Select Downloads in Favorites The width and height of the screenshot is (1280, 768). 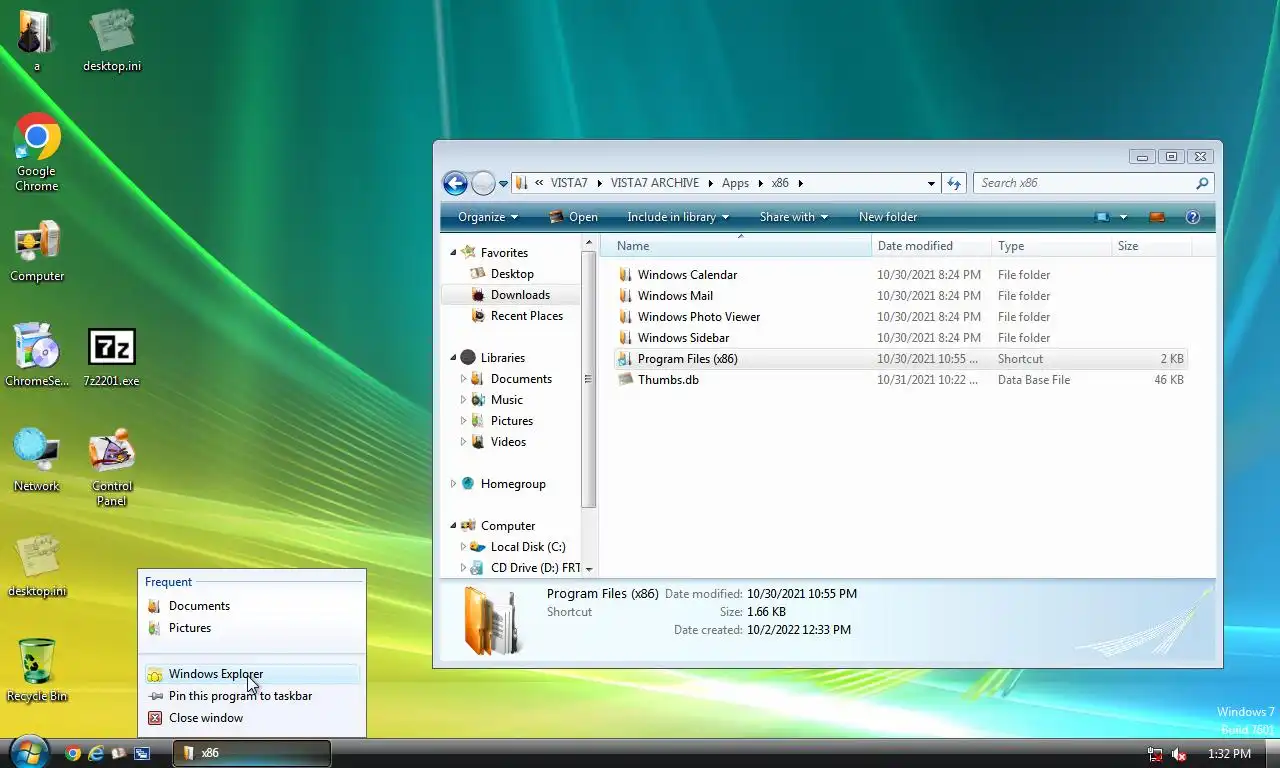(510, 295)
